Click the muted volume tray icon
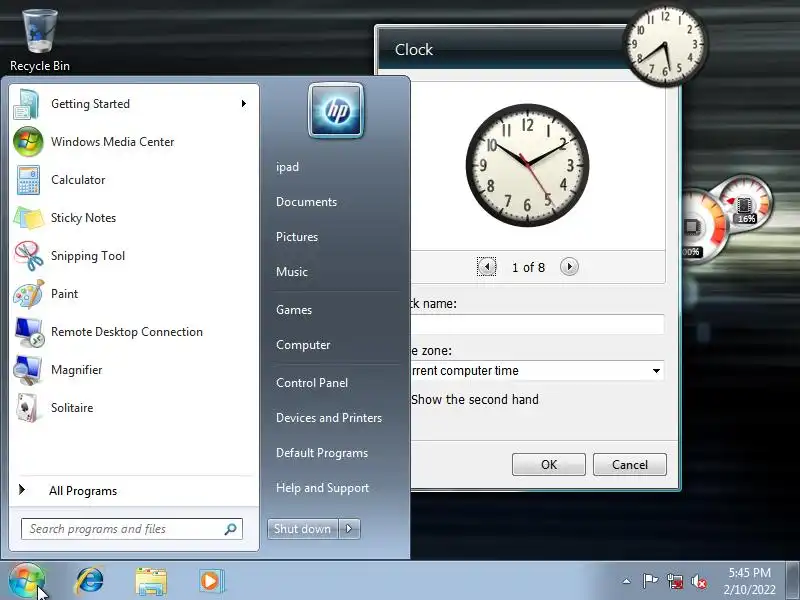Viewport: 800px width, 600px height. [x=699, y=581]
